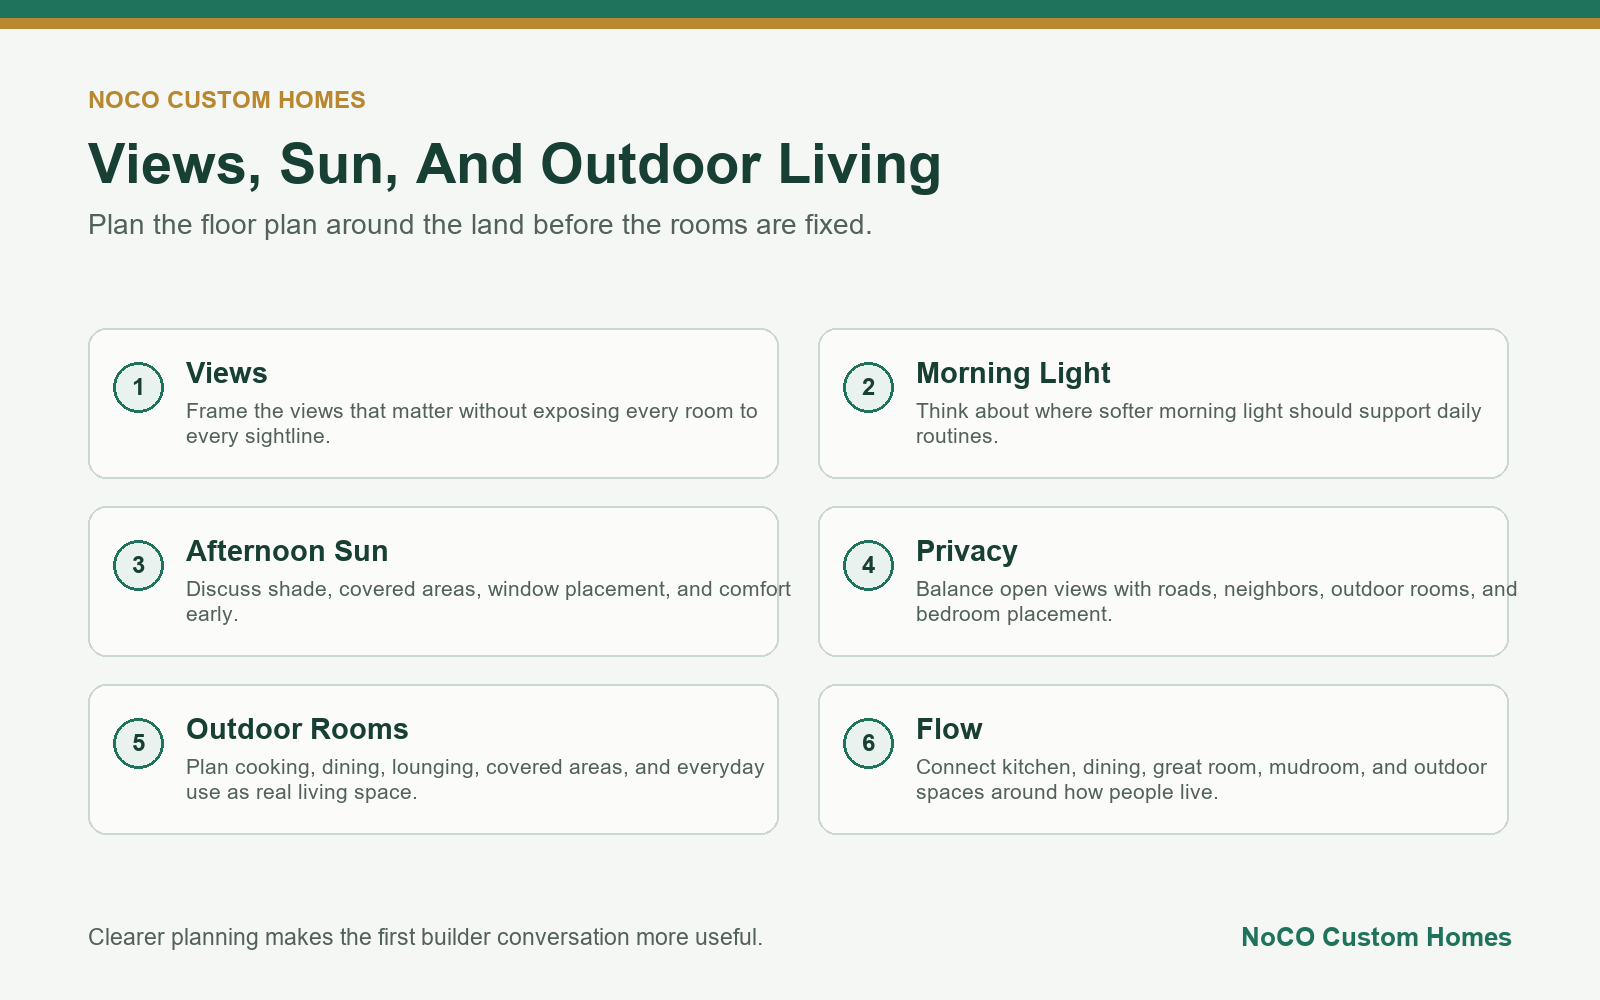Click the 'Discuss shade, covered areas' description
Screen dimensions: 1600x1000
click(x=488, y=601)
